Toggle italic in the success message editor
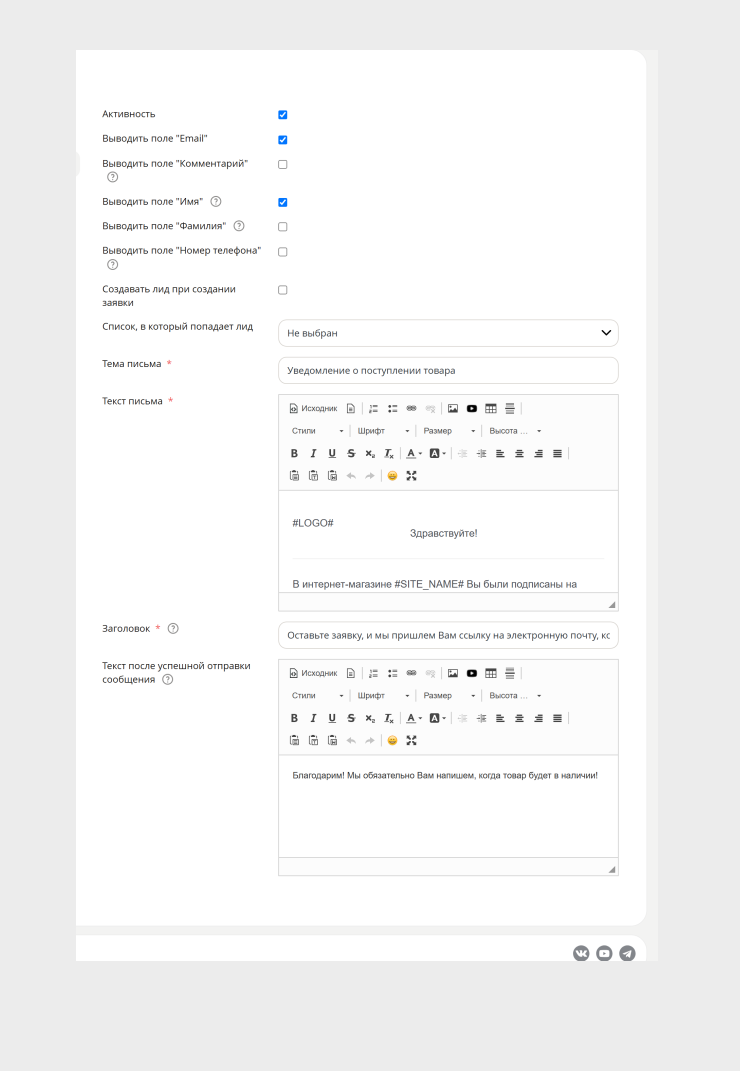Image resolution: width=740 pixels, height=1071 pixels. [313, 718]
